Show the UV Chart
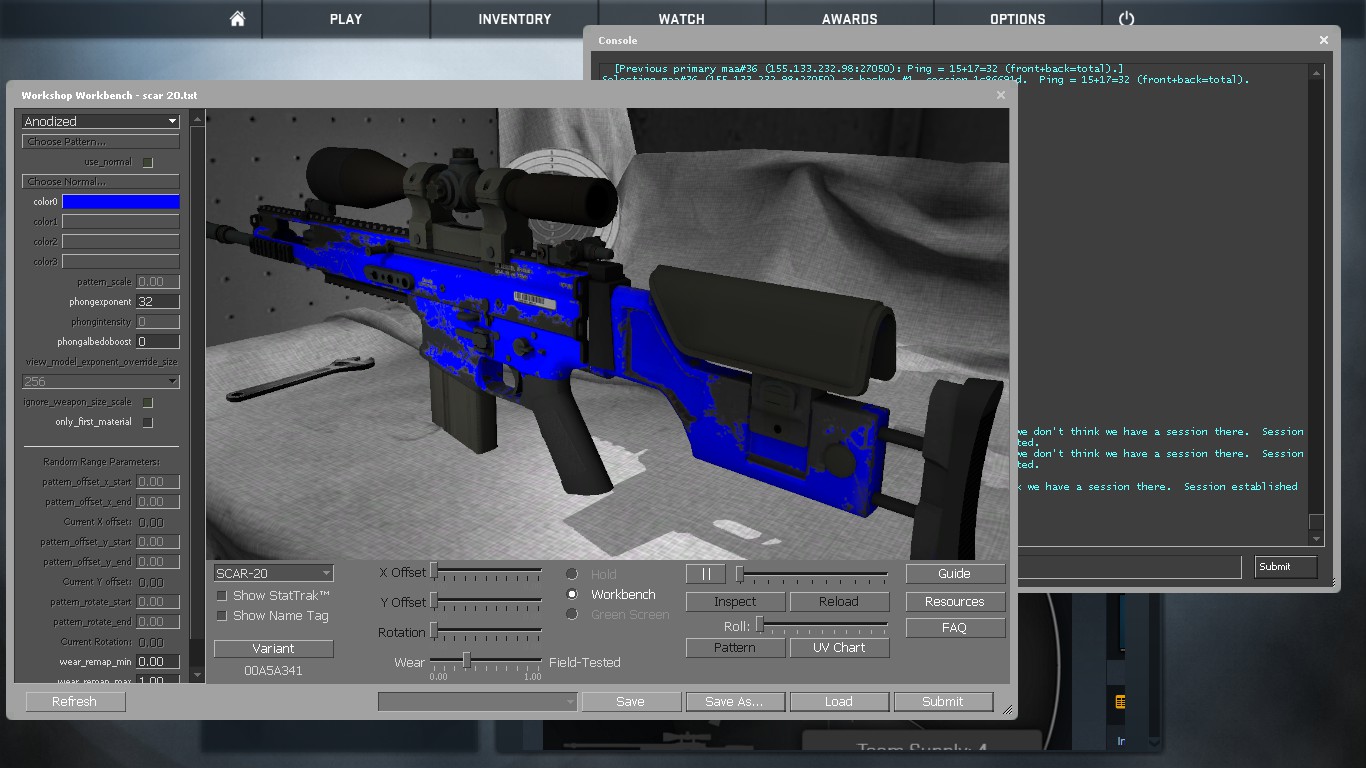 point(838,647)
